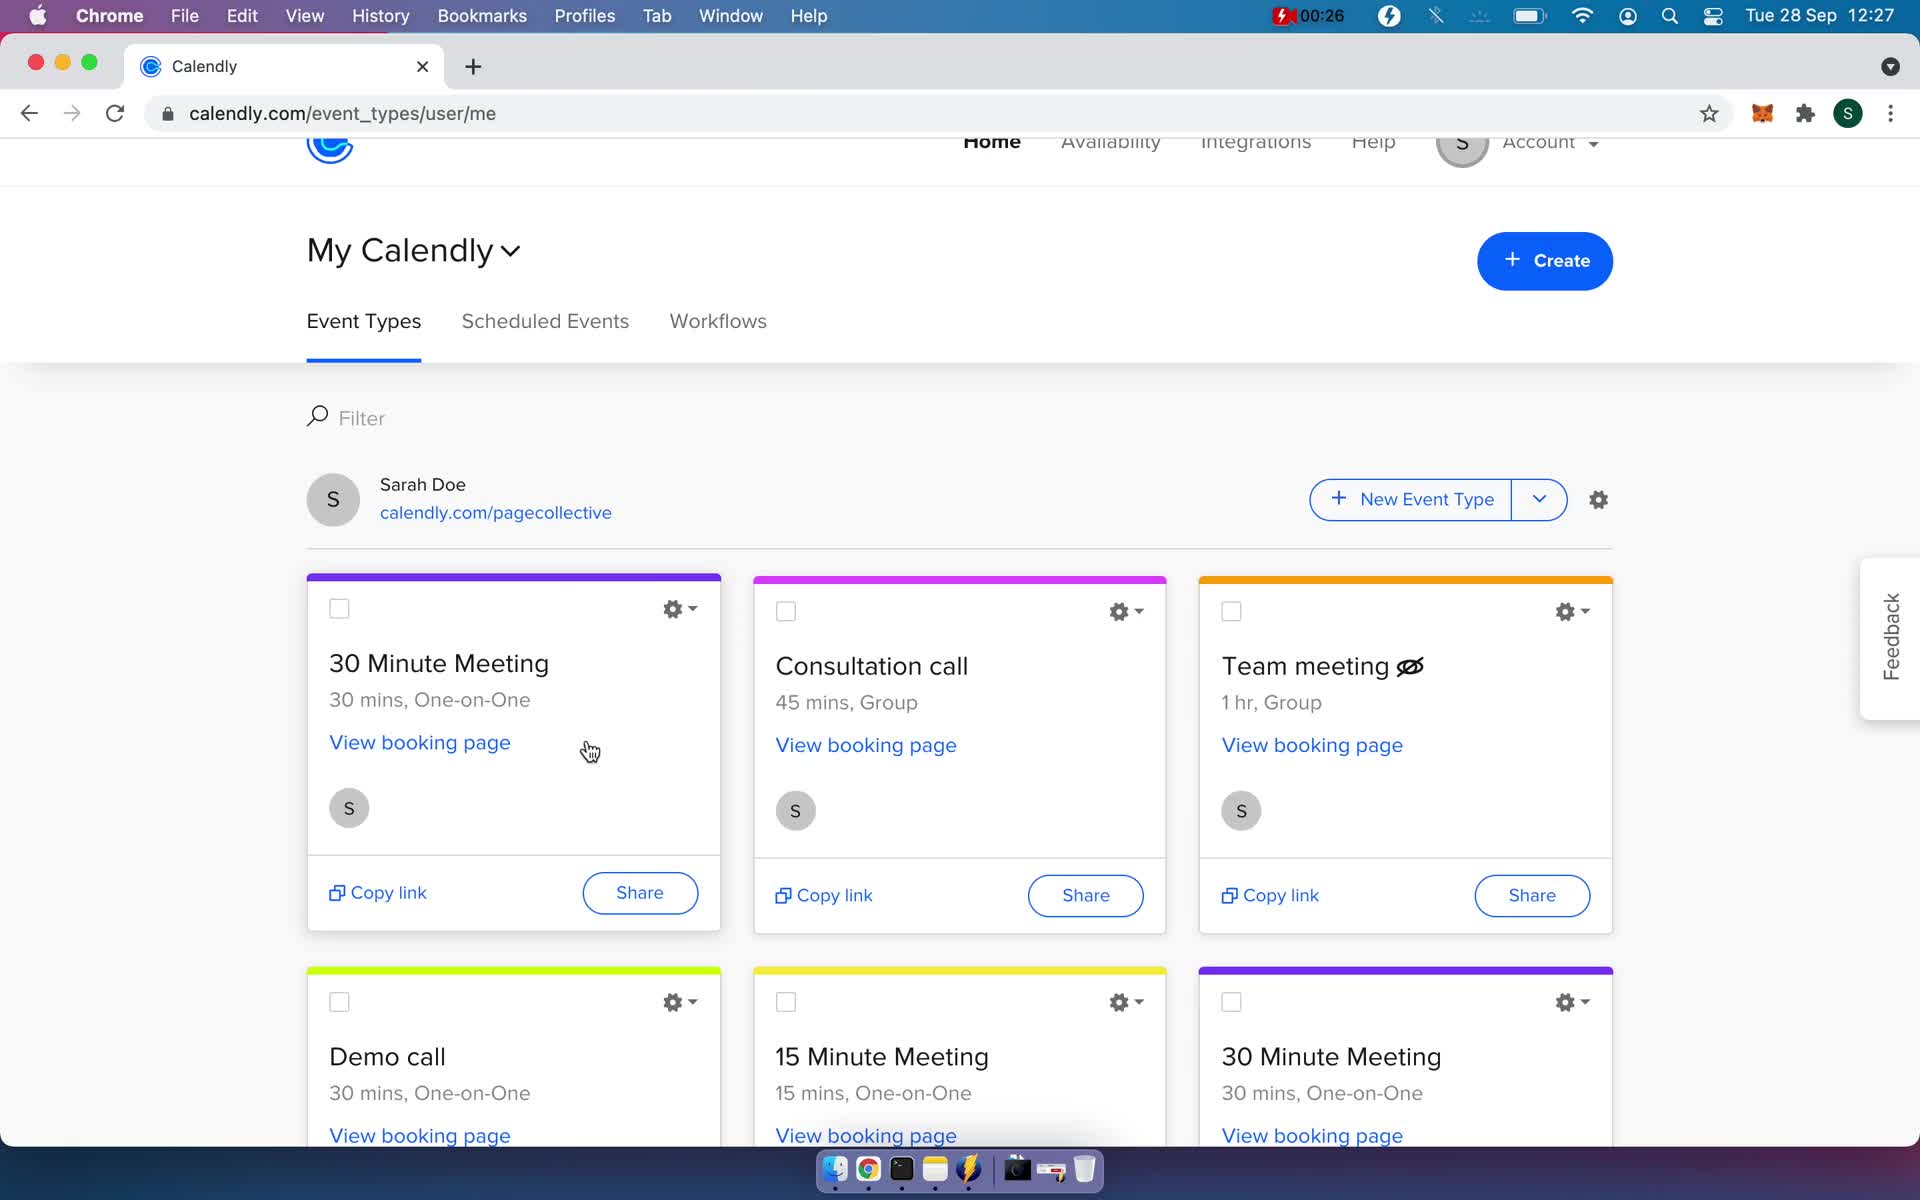Click the browser address bar URL
Viewport: 1920px width, 1200px height.
coord(342,113)
